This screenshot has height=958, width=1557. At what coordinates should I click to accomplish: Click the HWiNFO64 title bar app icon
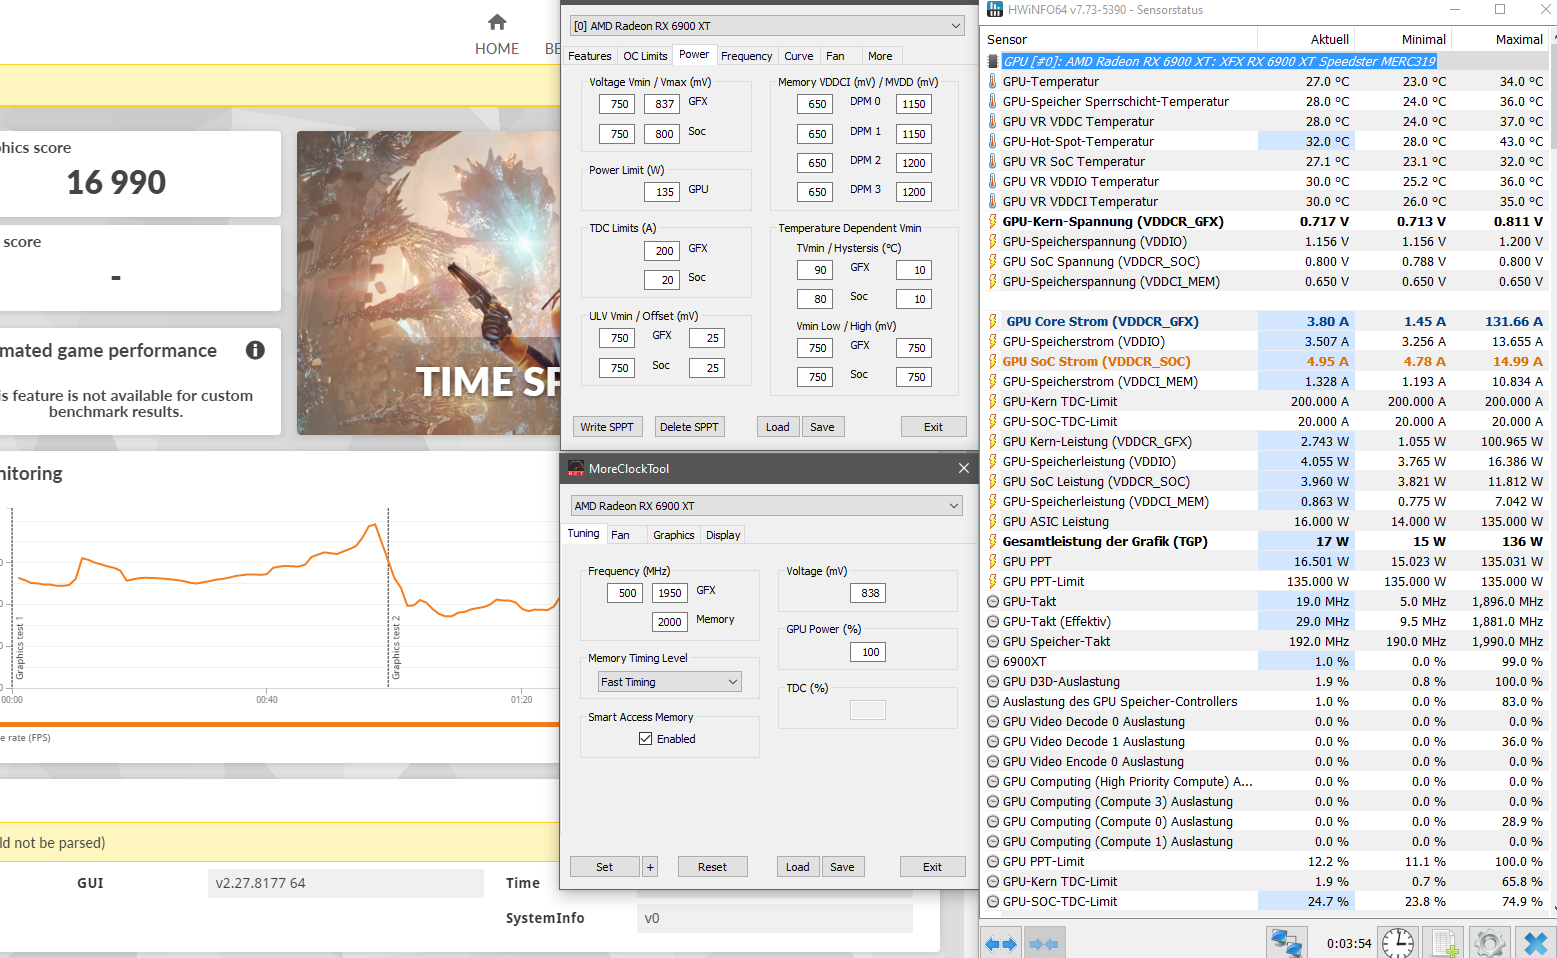[995, 10]
